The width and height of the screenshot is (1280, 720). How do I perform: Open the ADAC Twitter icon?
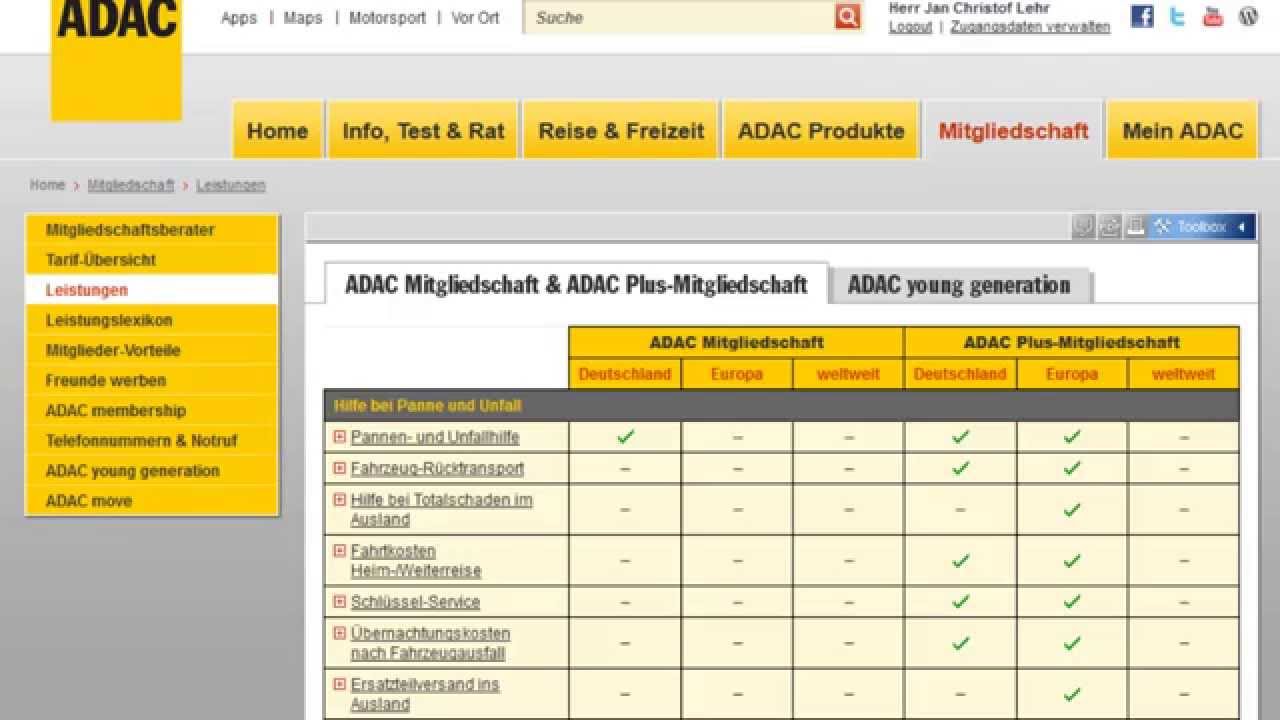coord(1178,16)
